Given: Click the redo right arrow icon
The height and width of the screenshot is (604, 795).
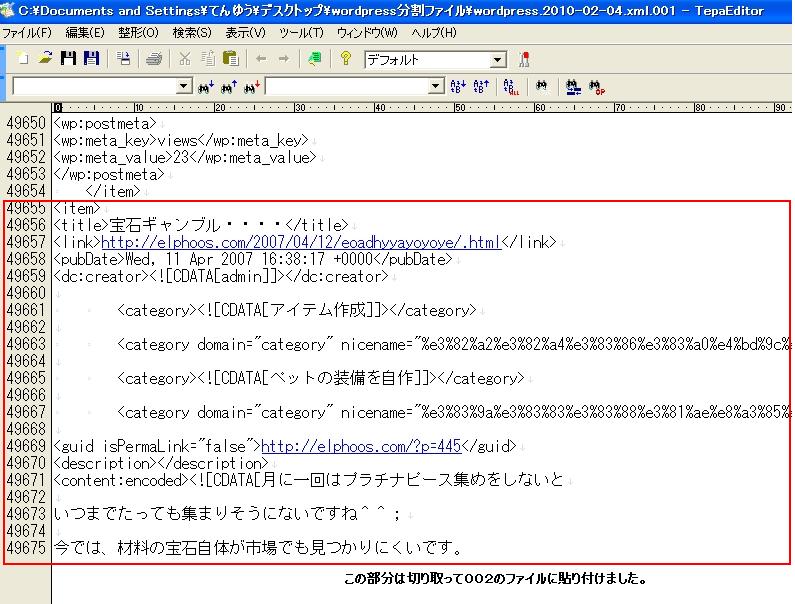Looking at the screenshot, I should click(x=284, y=59).
